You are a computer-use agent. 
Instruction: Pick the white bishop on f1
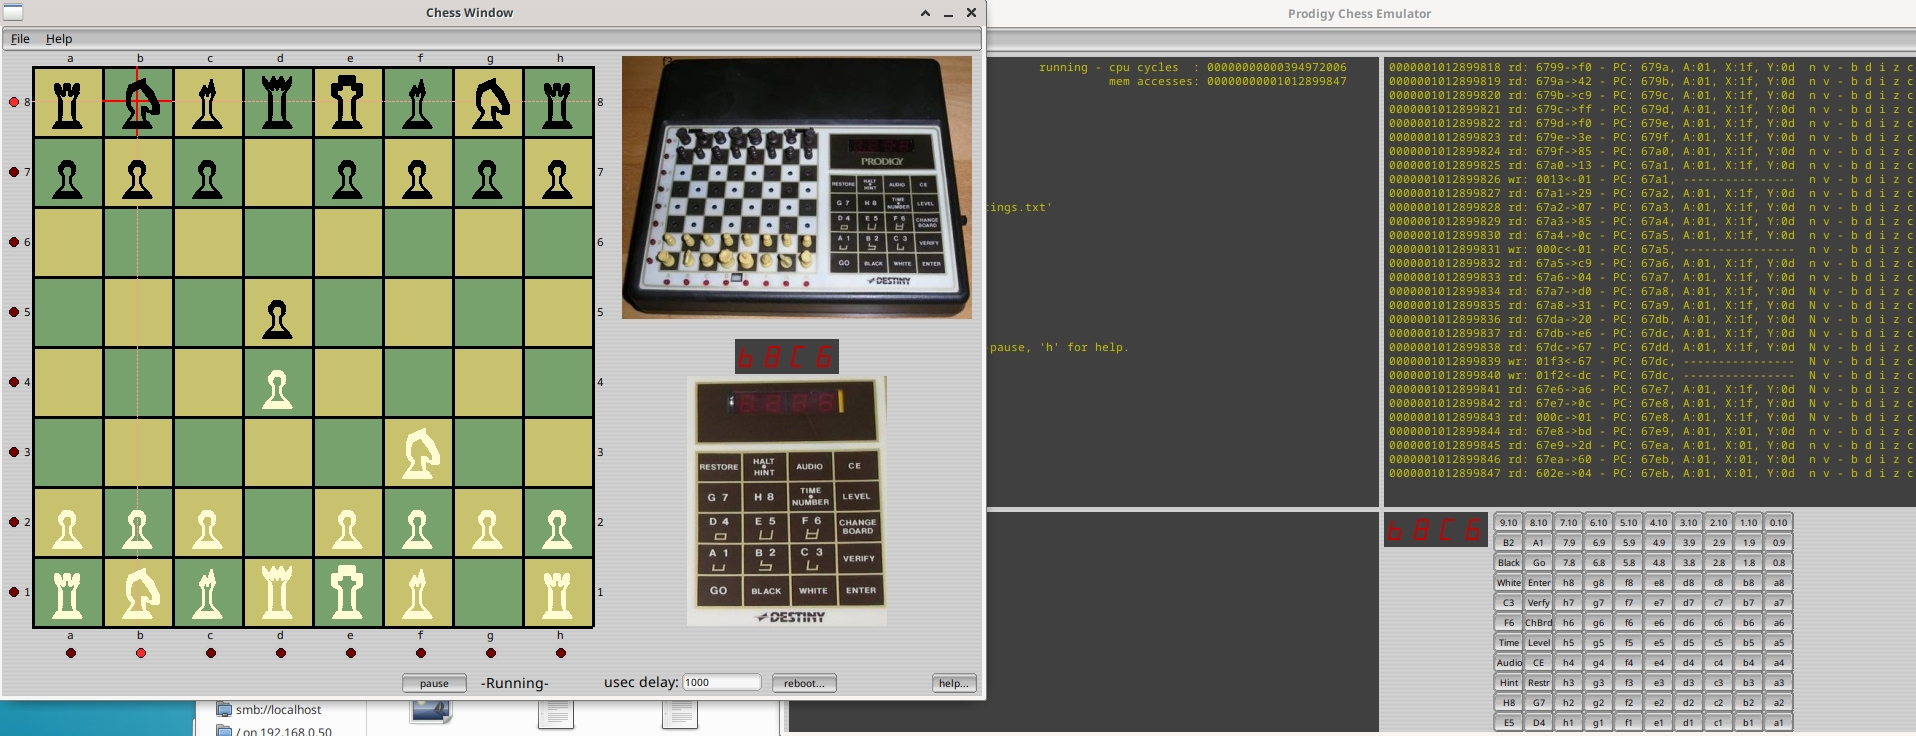coord(418,593)
